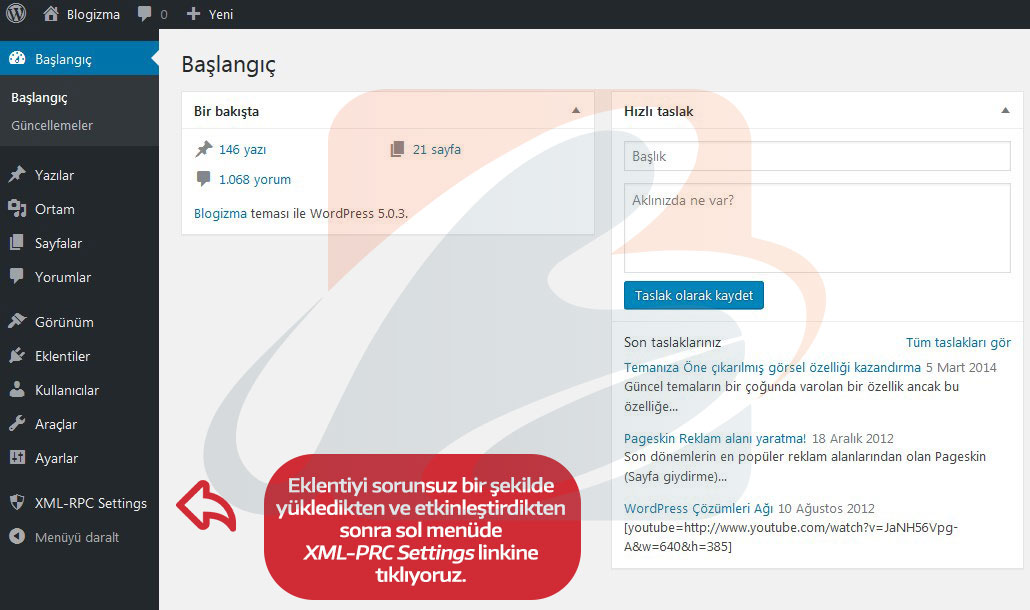Viewport: 1030px width, 610px height.
Task: Collapse the Hızlı taslak panel
Action: tap(1005, 110)
